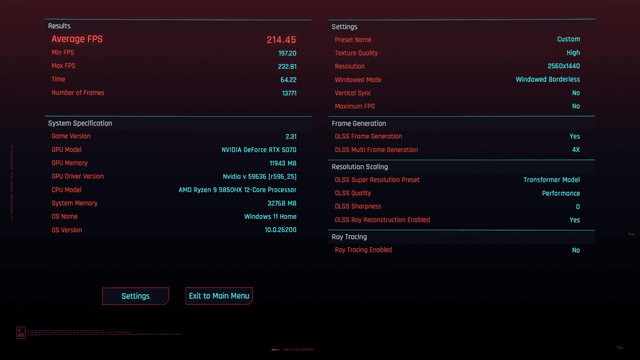Click Exit to Main Menu
This screenshot has height=360, width=640.
219,296
